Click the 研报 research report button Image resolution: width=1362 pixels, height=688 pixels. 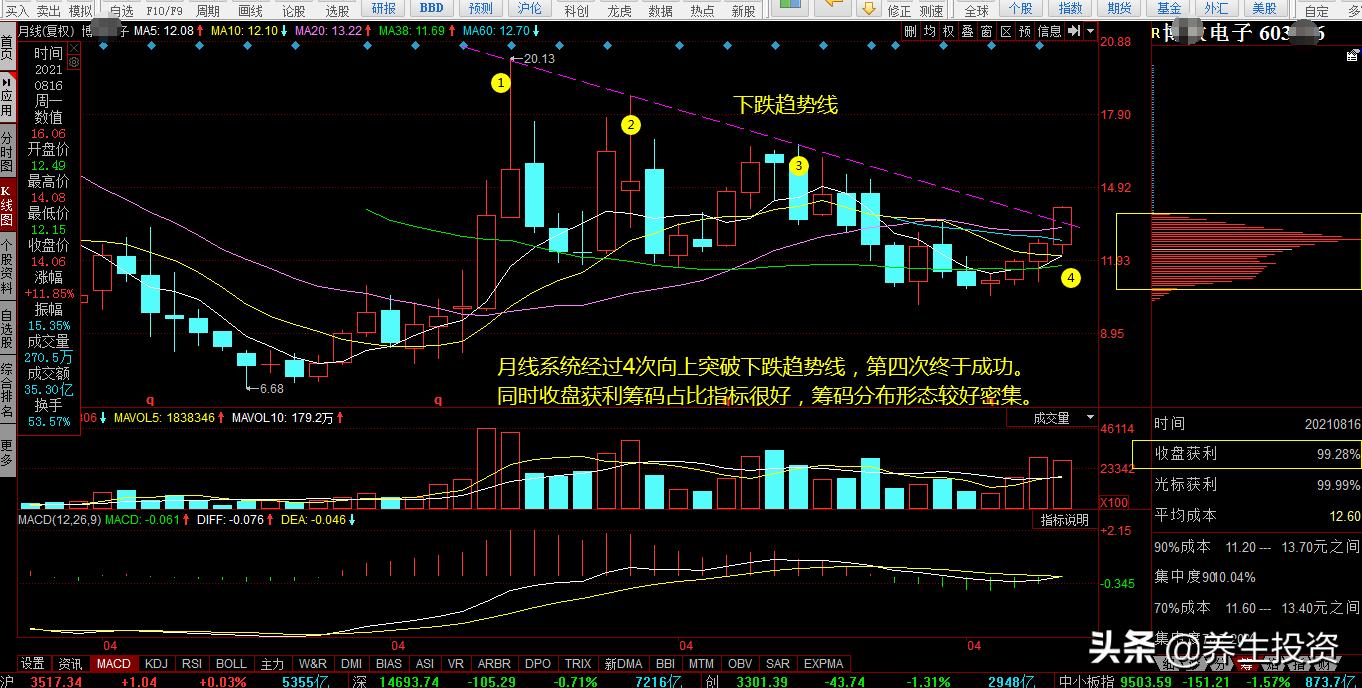tap(384, 8)
